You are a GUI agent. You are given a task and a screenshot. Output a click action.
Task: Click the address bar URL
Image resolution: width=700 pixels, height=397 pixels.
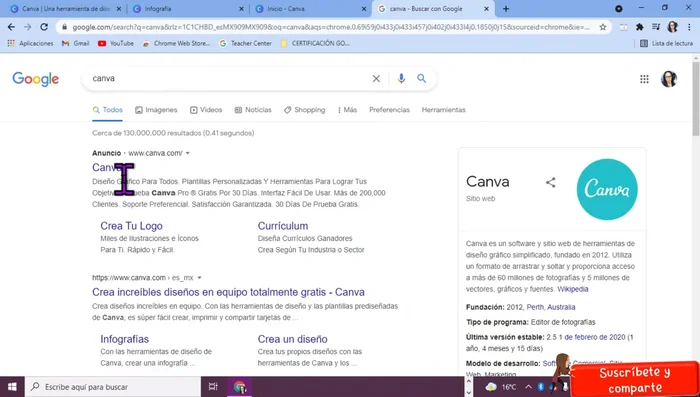pyautogui.click(x=330, y=27)
